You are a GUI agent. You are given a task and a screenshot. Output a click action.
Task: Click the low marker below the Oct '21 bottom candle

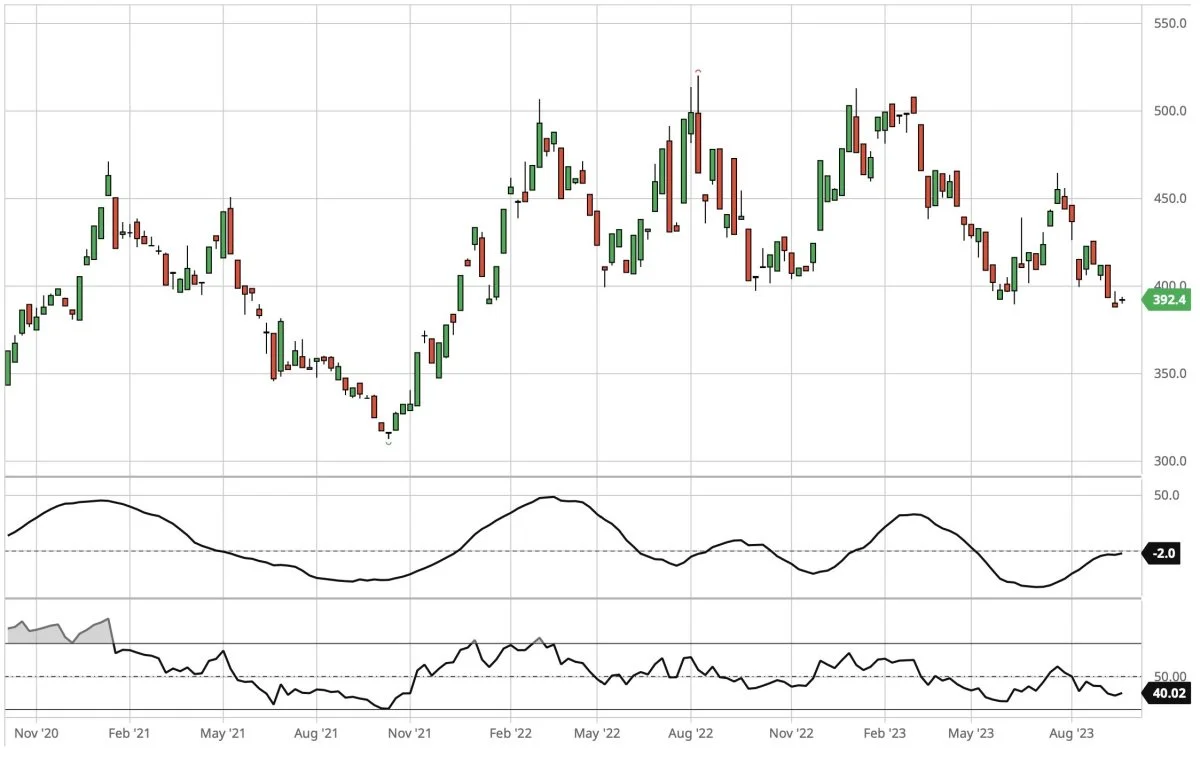click(x=388, y=442)
